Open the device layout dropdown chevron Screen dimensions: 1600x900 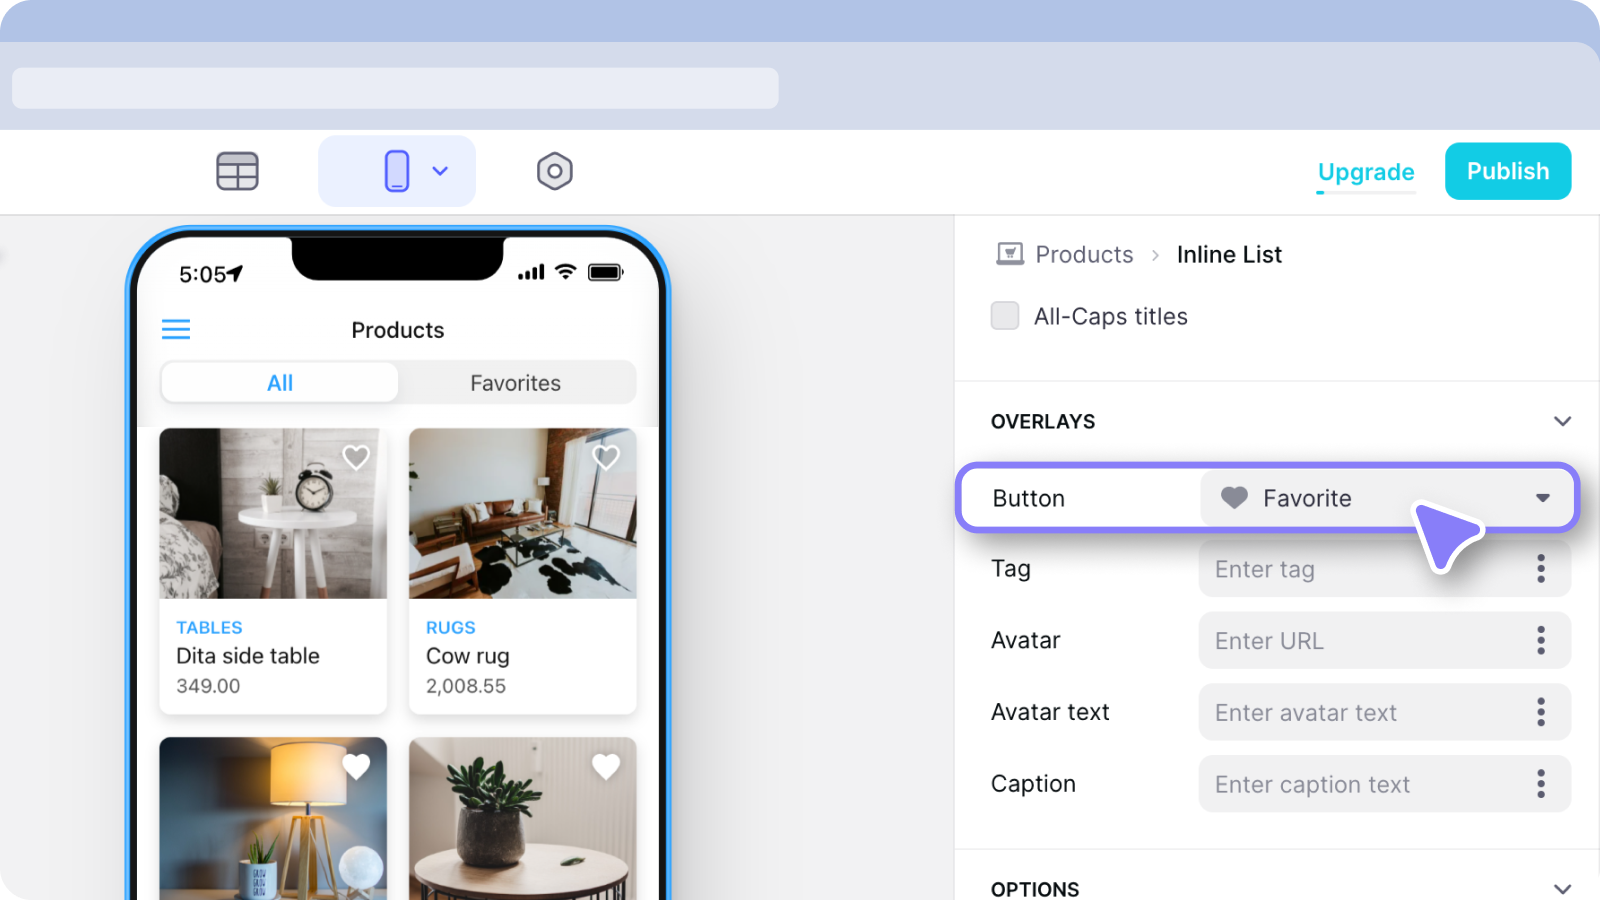coord(440,171)
